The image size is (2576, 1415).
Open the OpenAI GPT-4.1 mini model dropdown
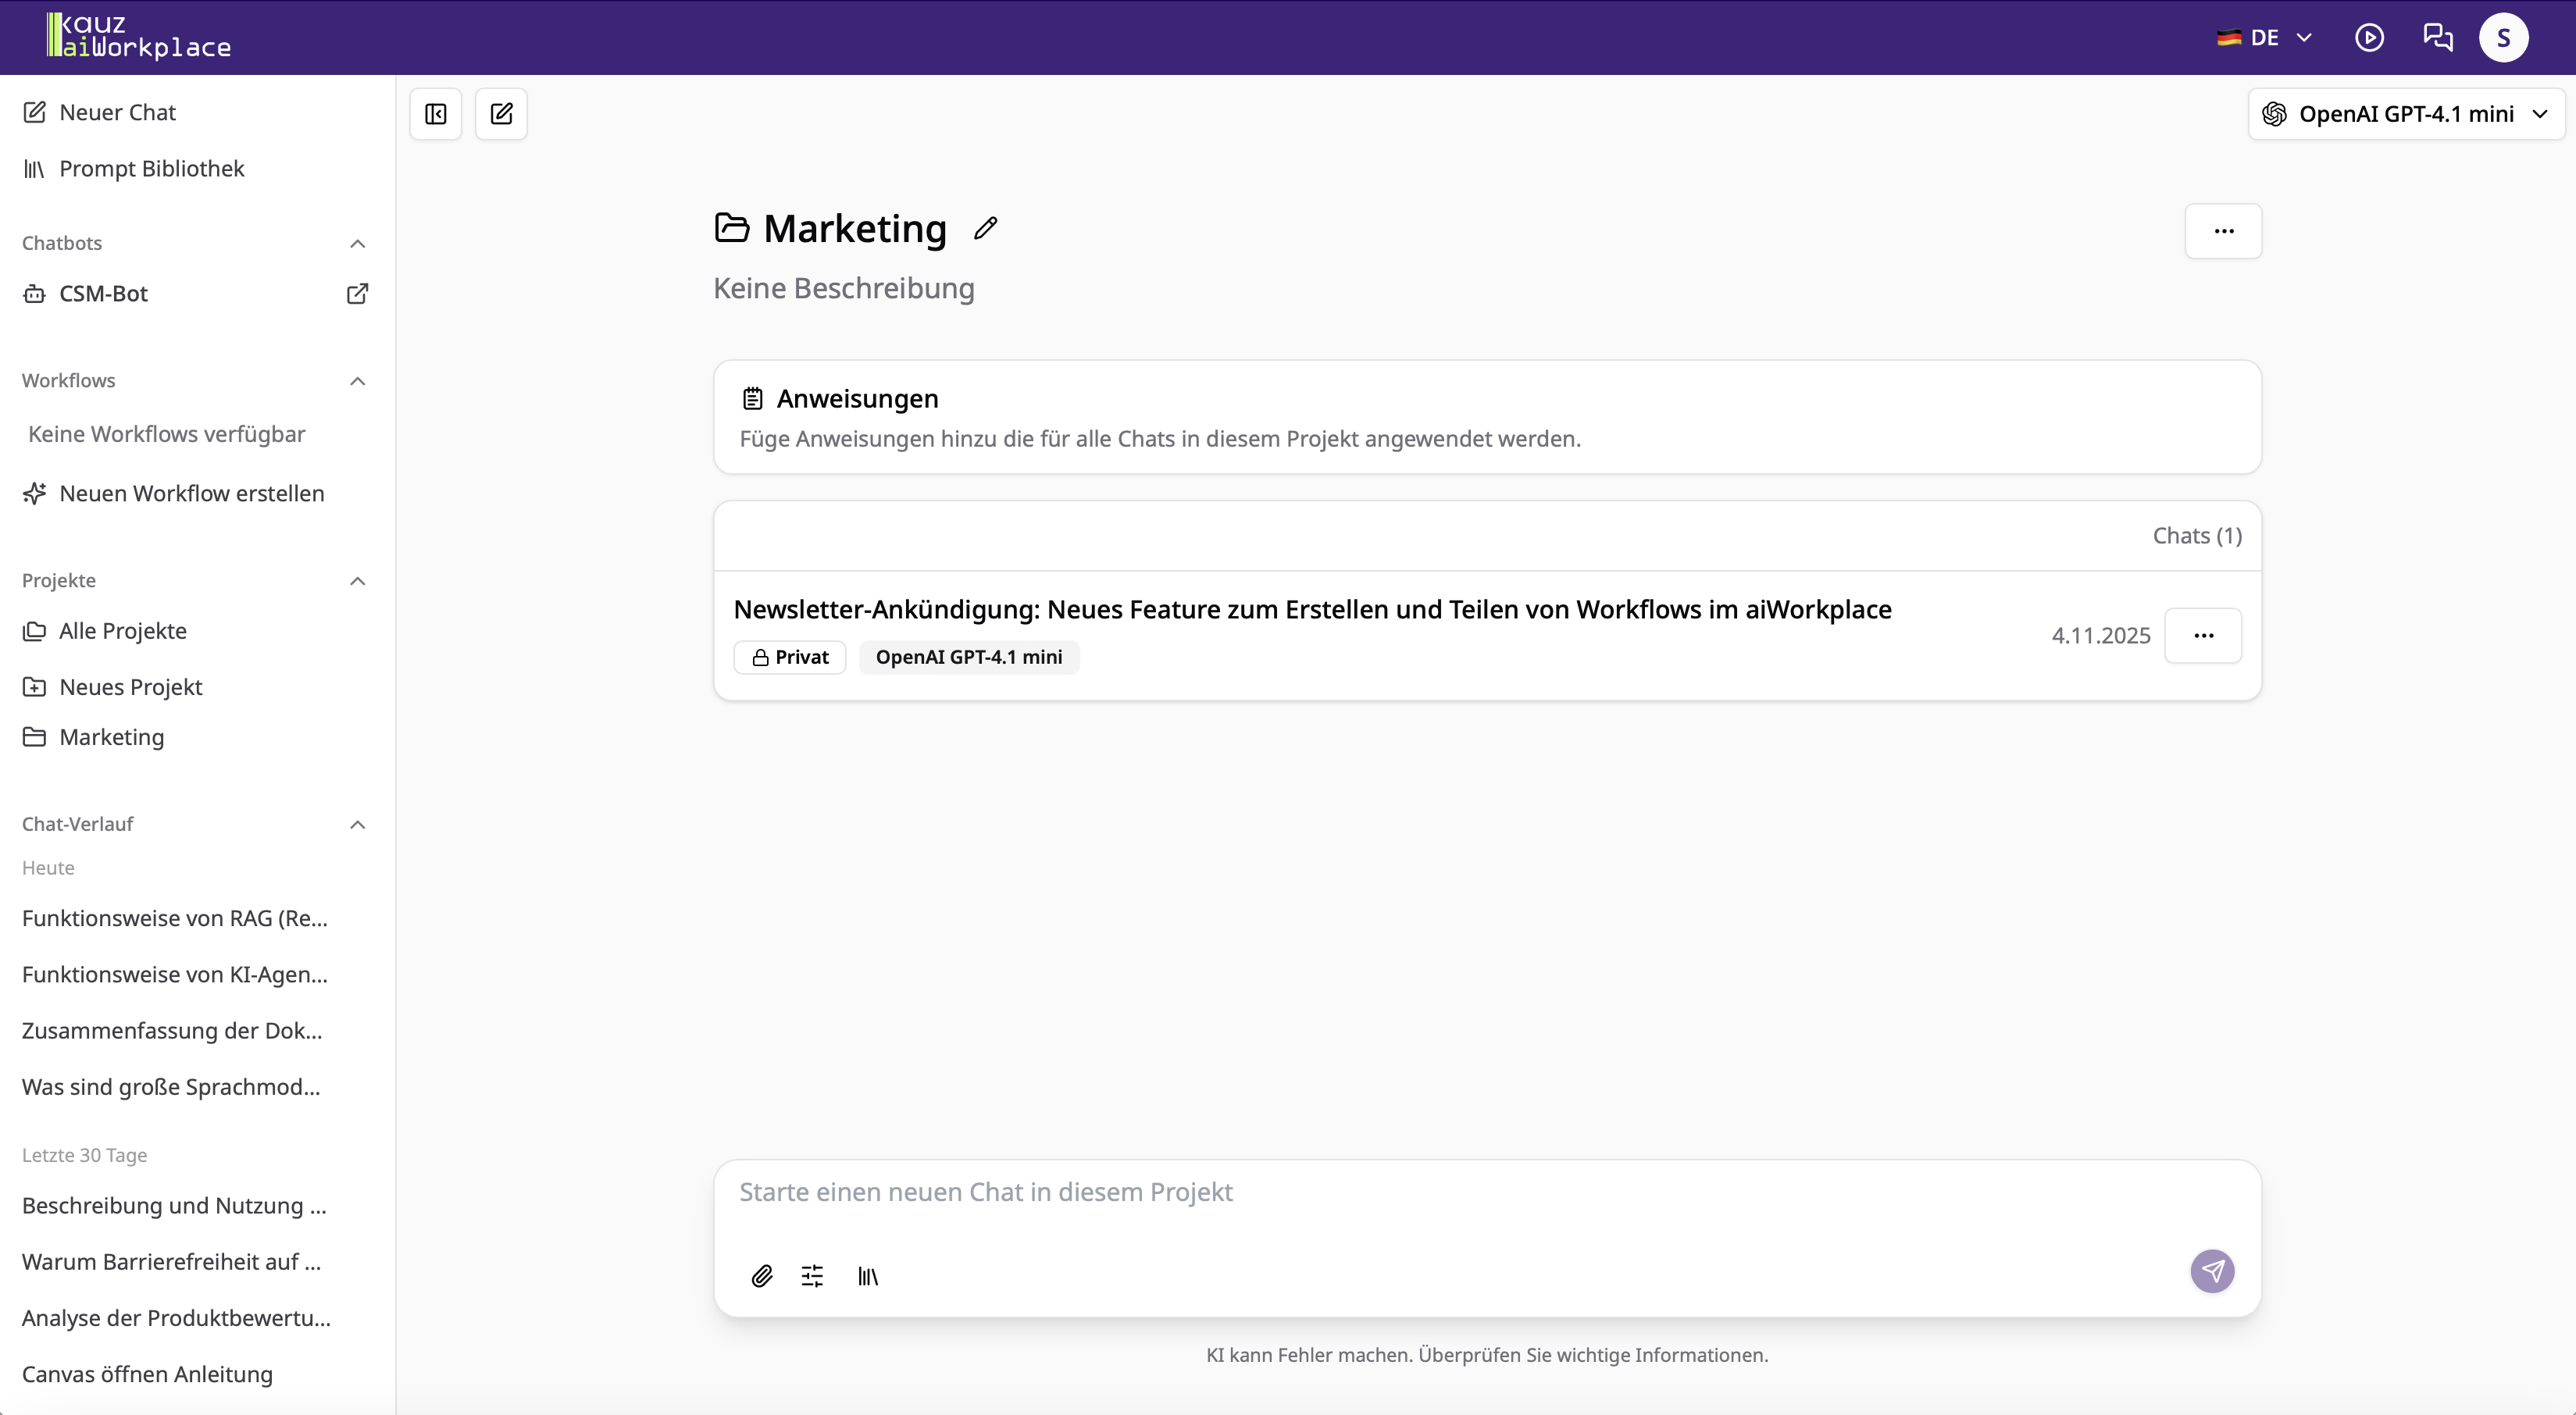pyautogui.click(x=2406, y=114)
